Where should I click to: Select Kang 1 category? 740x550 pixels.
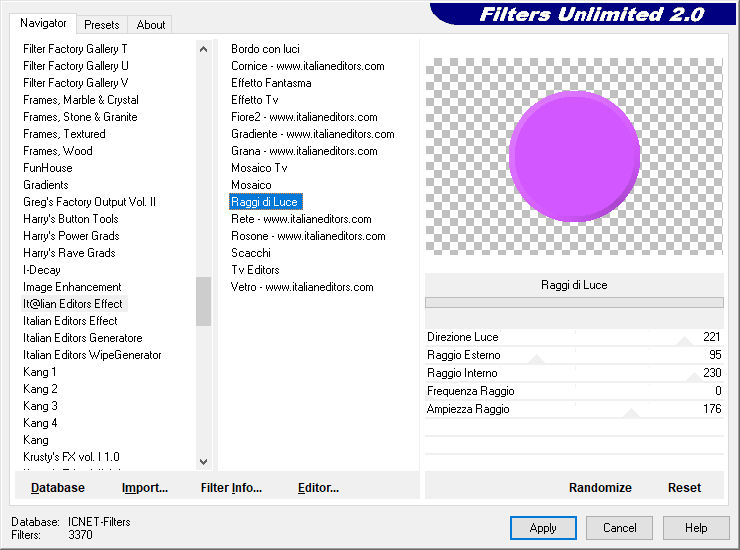[x=40, y=372]
